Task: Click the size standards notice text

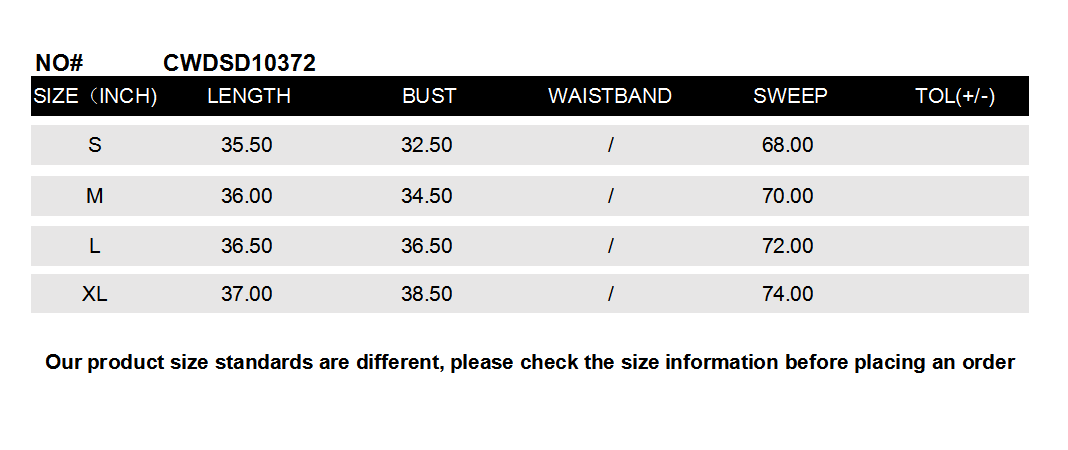Action: [x=530, y=362]
